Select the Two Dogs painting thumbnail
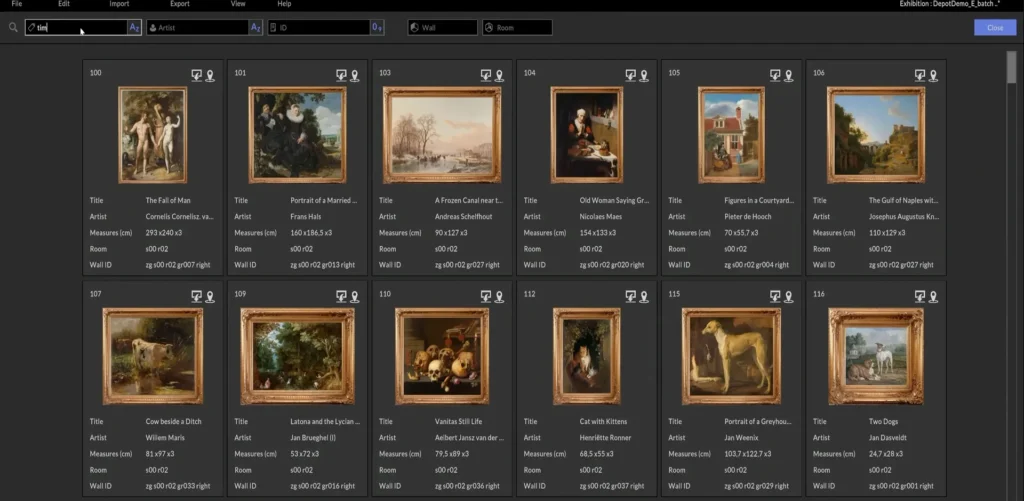 pos(876,356)
